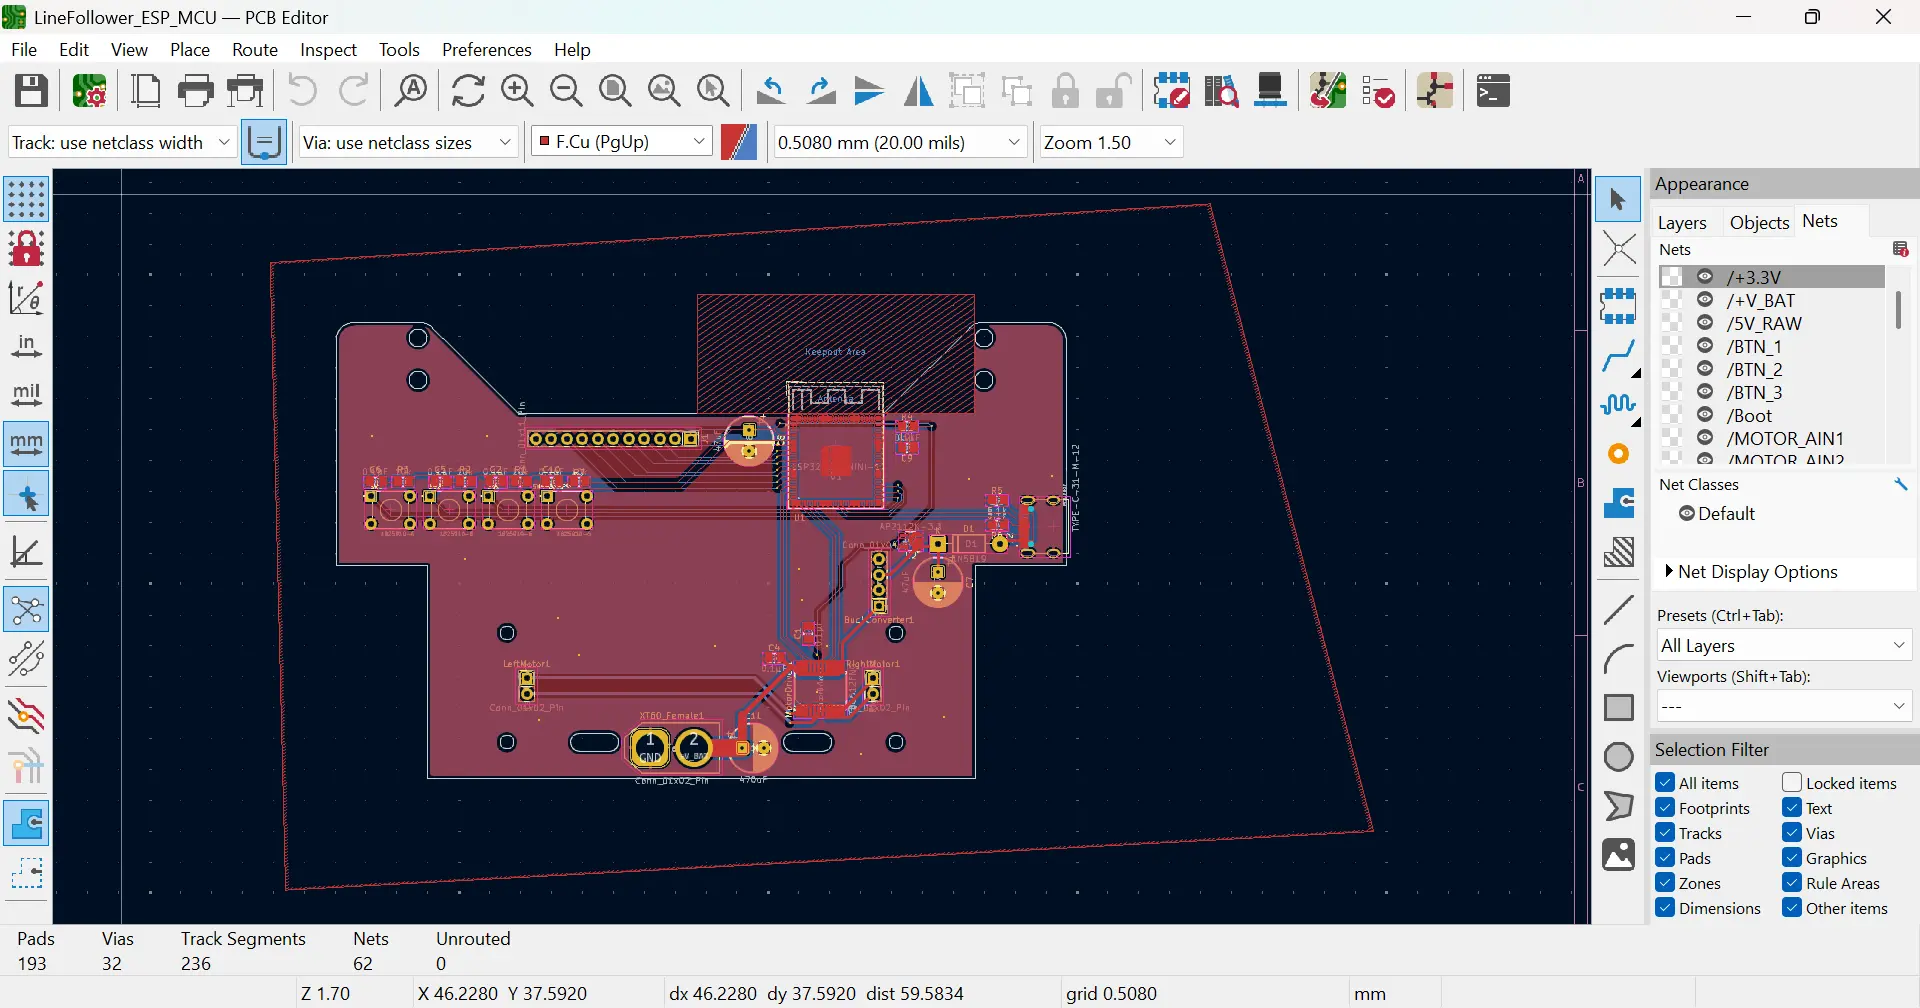Click the /5V_RAW net color swatch

point(1671,323)
